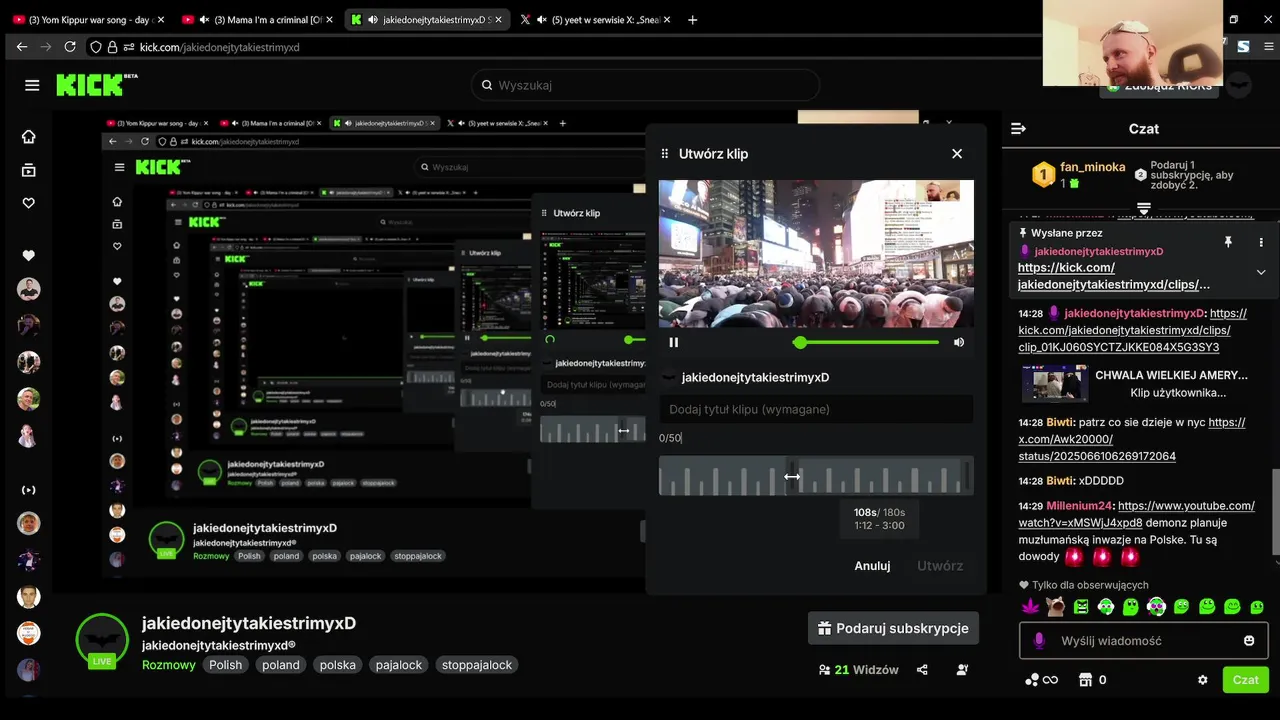1280x720 pixels.
Task: Open the Following heart sidebar icon
Action: [29, 203]
